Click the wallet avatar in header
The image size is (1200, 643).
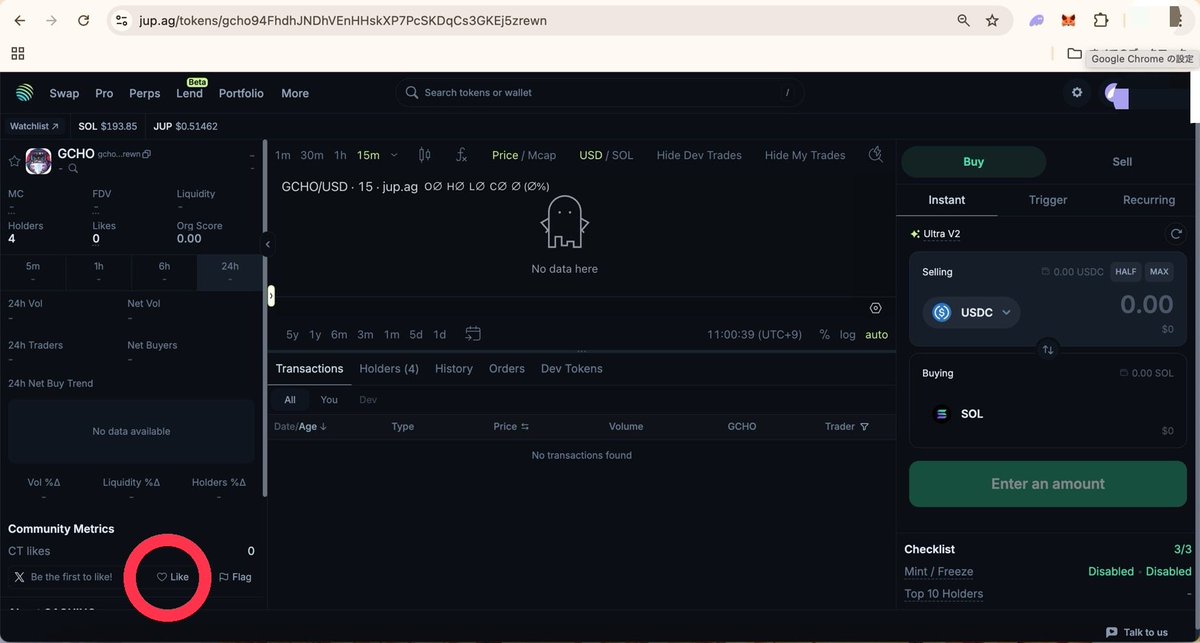(1116, 94)
